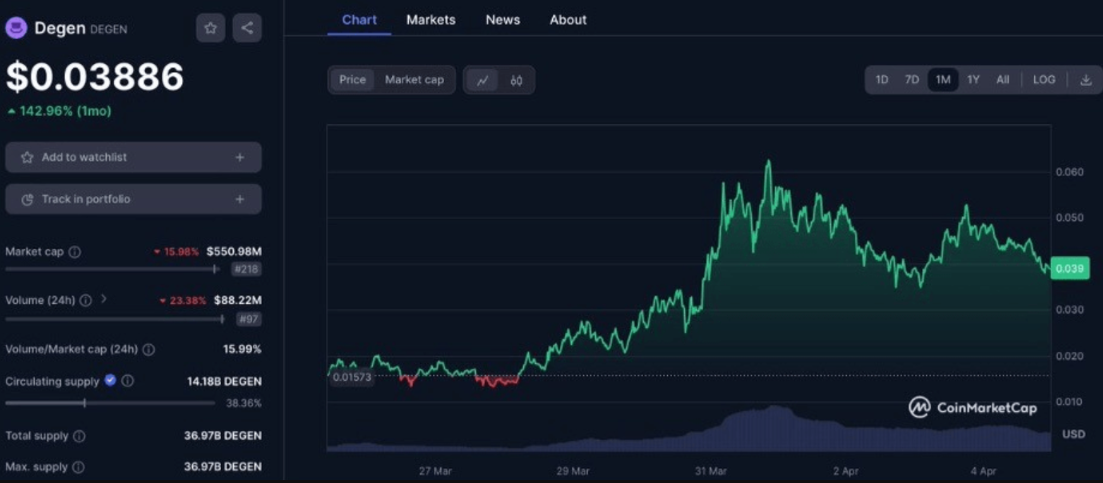Click the pie icon in Track in portfolio

click(x=27, y=200)
